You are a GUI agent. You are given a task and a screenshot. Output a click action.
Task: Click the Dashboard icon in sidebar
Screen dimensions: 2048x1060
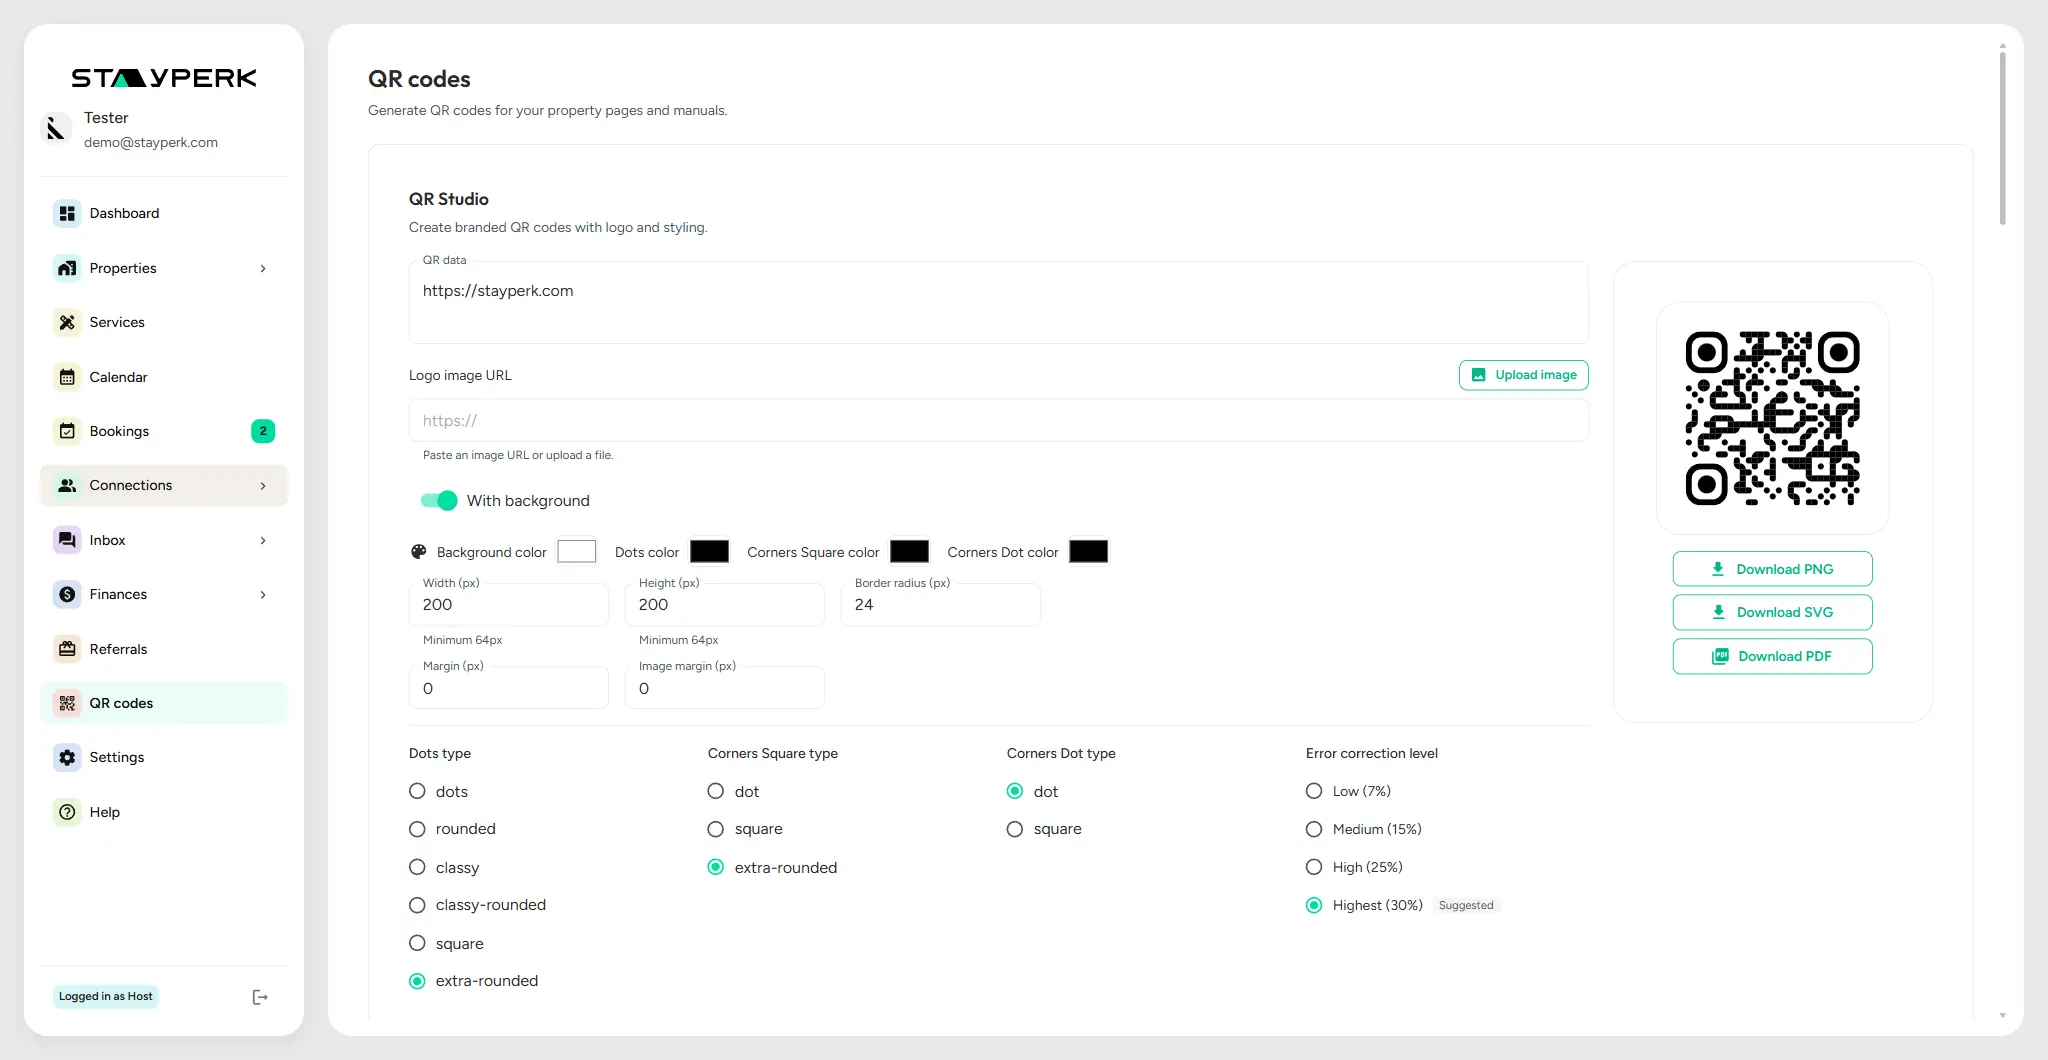pos(67,213)
